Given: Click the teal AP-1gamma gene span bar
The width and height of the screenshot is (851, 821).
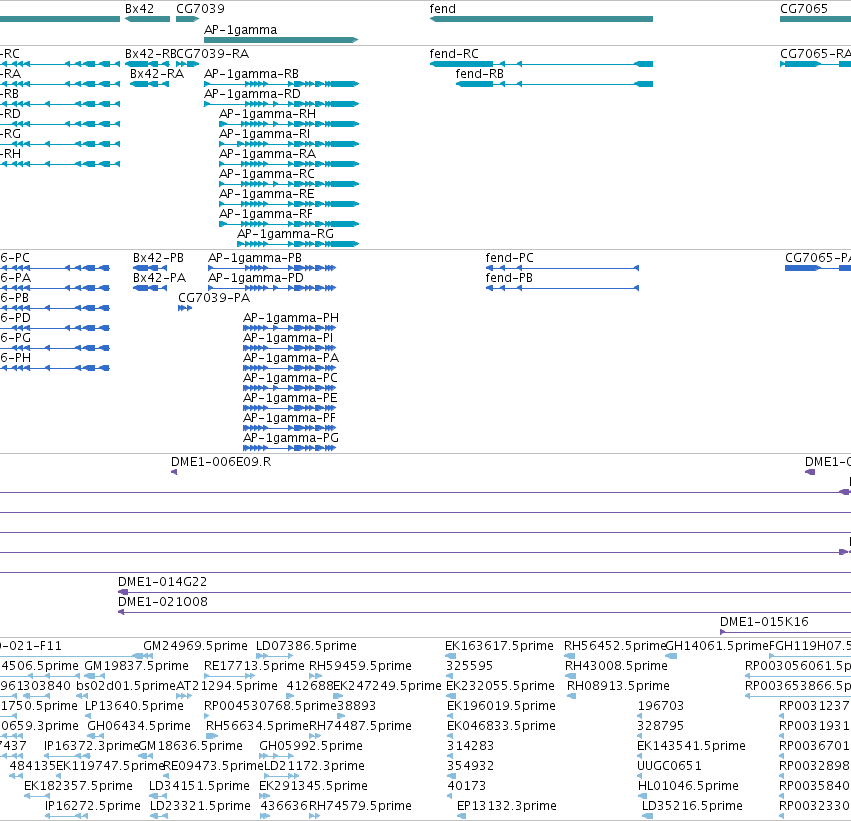Looking at the screenshot, I should tap(281, 40).
